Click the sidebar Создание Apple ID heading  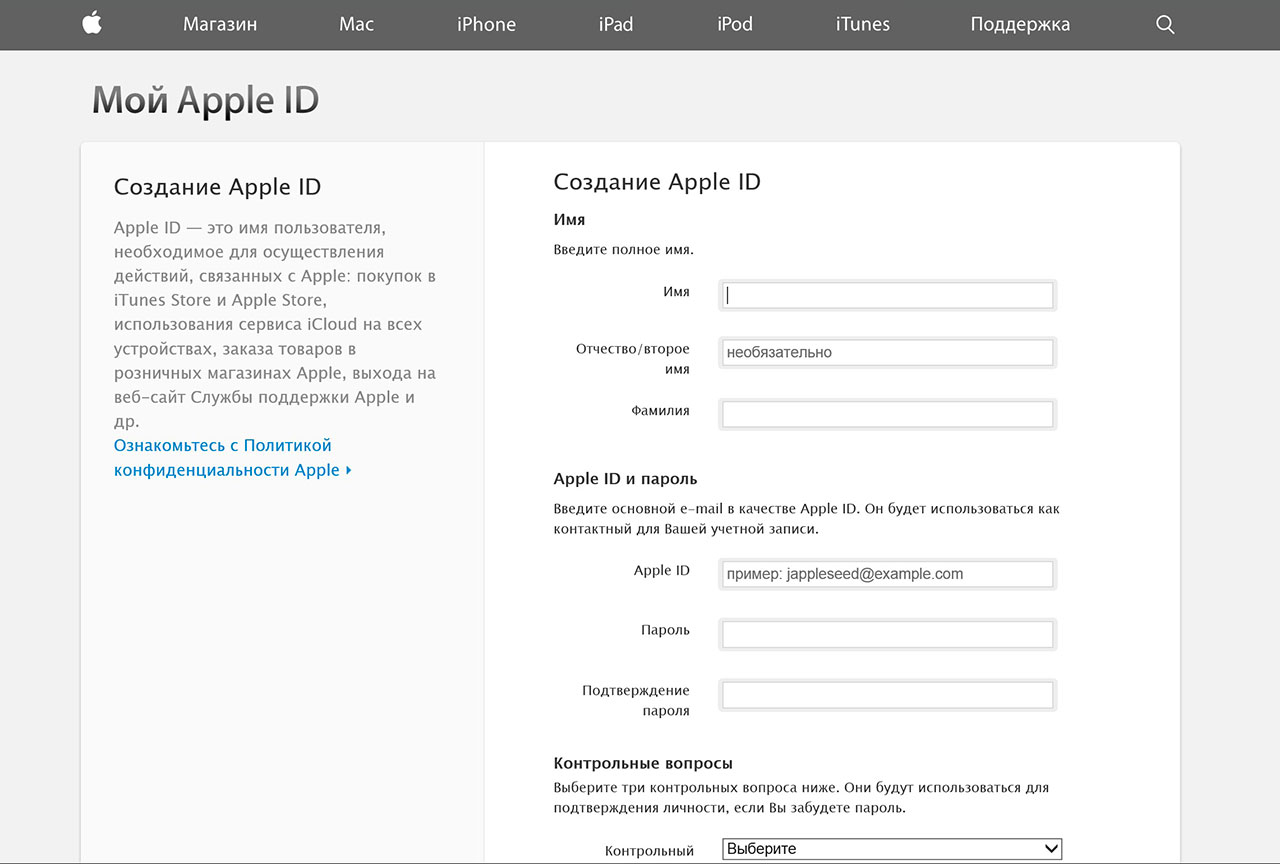(218, 187)
